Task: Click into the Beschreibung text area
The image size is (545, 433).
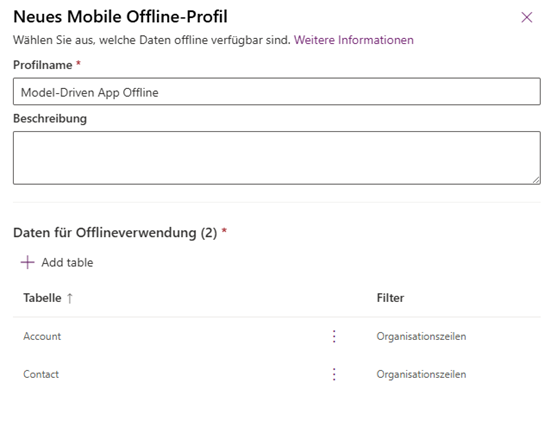Action: (277, 158)
